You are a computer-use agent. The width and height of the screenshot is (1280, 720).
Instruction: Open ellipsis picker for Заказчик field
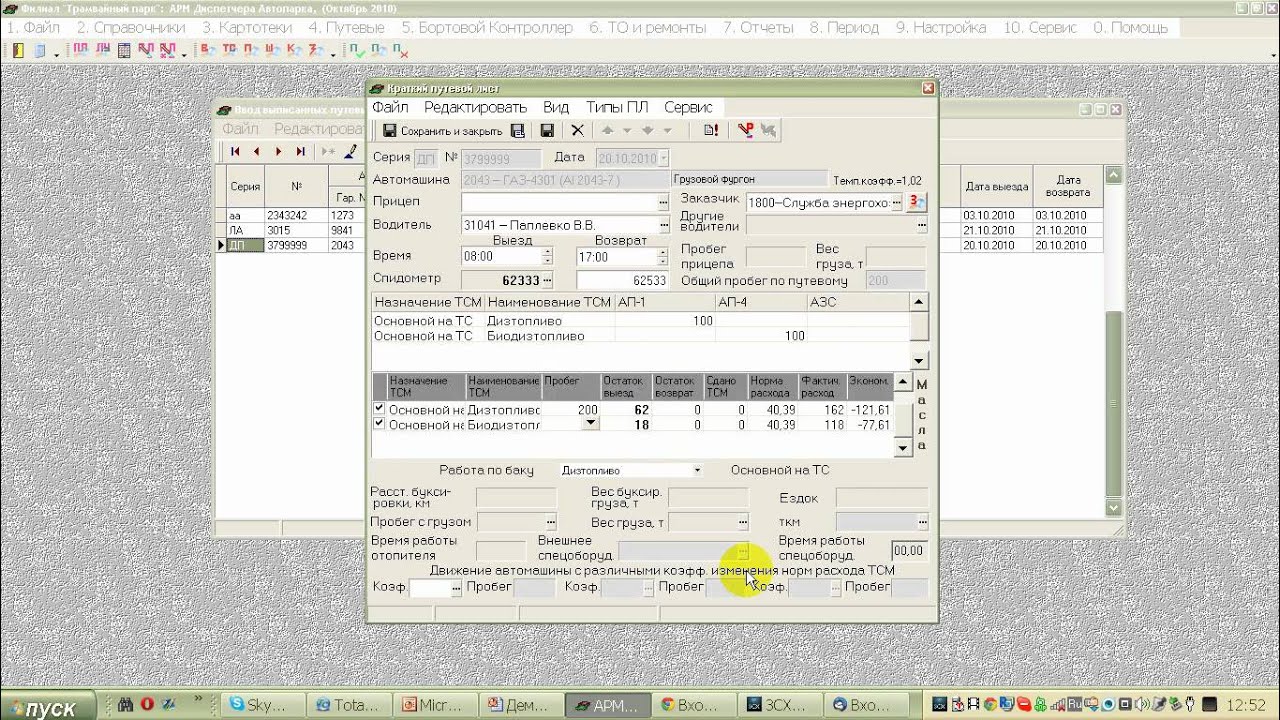tap(896, 202)
